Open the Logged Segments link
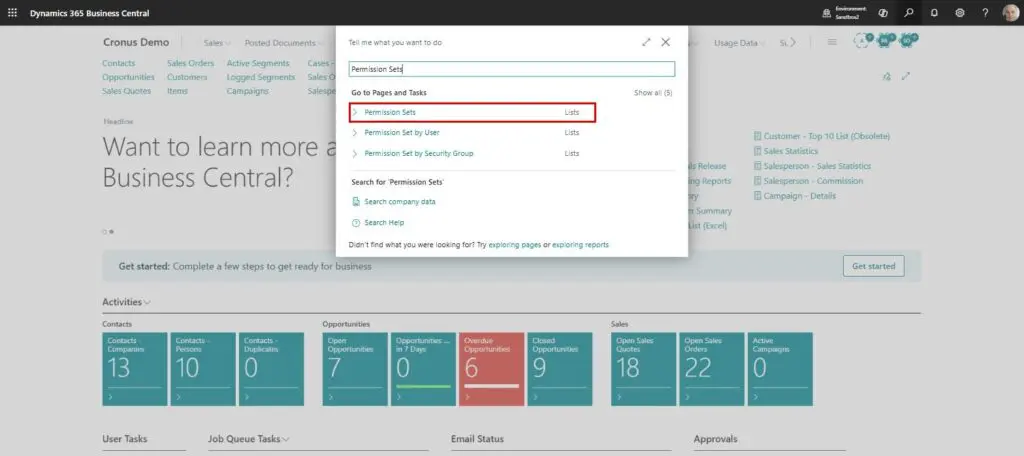This screenshot has height=456, width=1024. [261, 77]
